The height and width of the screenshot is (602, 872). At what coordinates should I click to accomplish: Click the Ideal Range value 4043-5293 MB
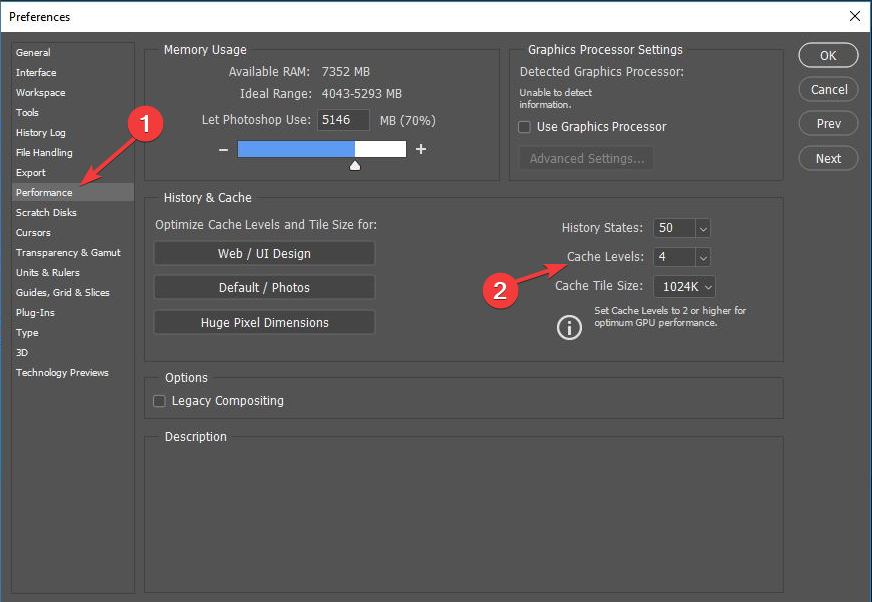pos(361,93)
